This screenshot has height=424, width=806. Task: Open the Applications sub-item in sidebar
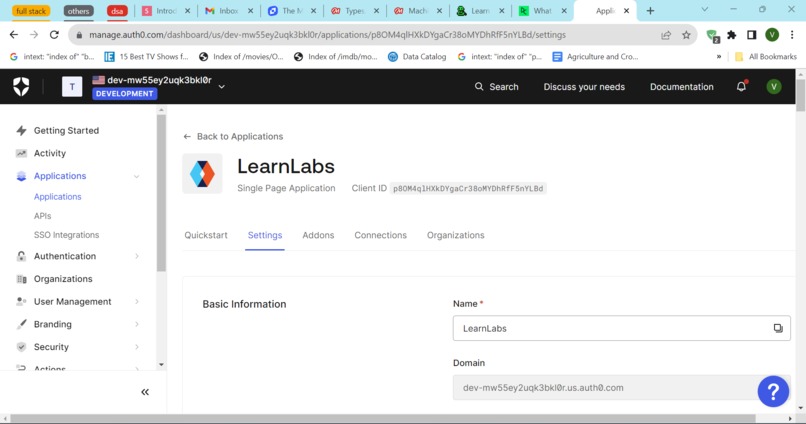coord(58,196)
